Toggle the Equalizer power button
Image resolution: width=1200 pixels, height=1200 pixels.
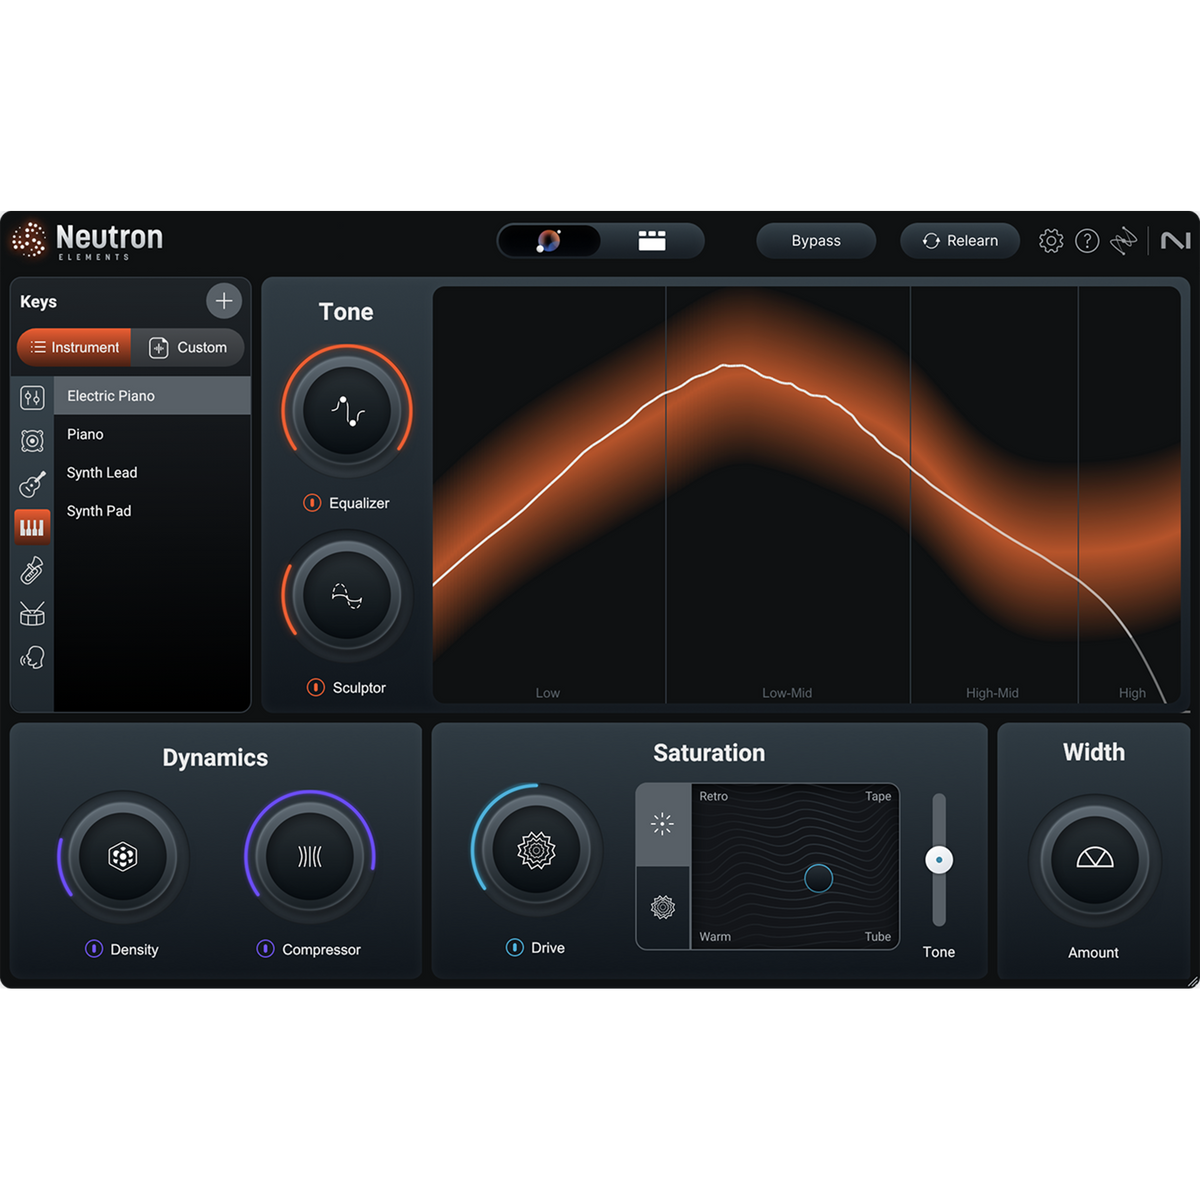312,503
